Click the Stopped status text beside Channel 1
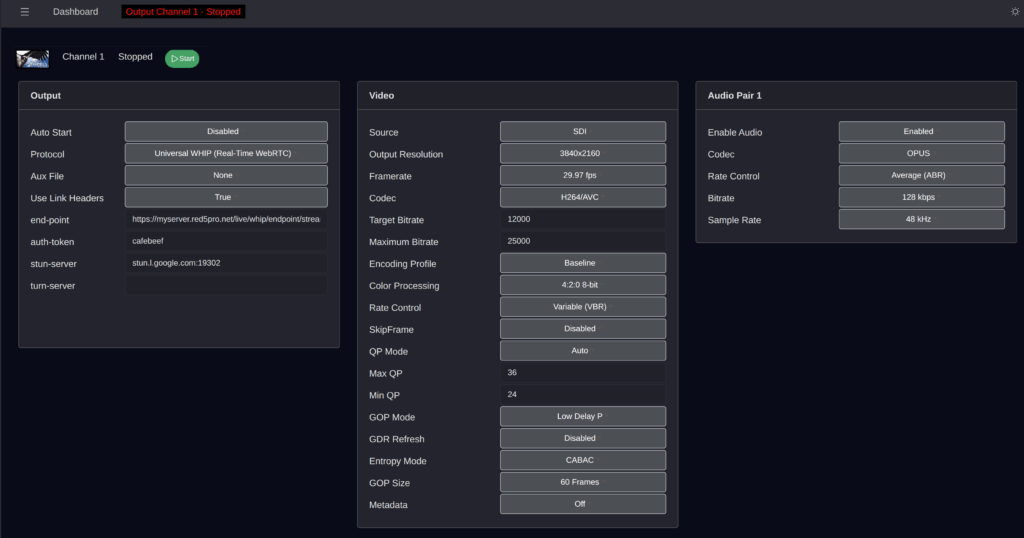Image resolution: width=1024 pixels, height=538 pixels. (x=135, y=57)
